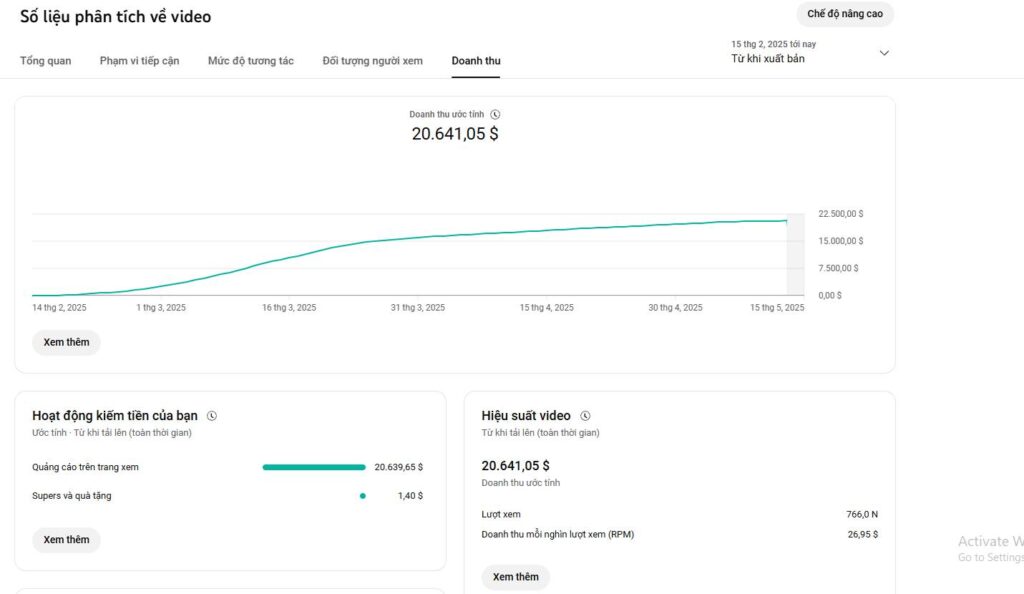This screenshot has width=1024, height=594.
Task: Click the Quảng cáo trên trang xem revenue bar
Action: tap(314, 467)
